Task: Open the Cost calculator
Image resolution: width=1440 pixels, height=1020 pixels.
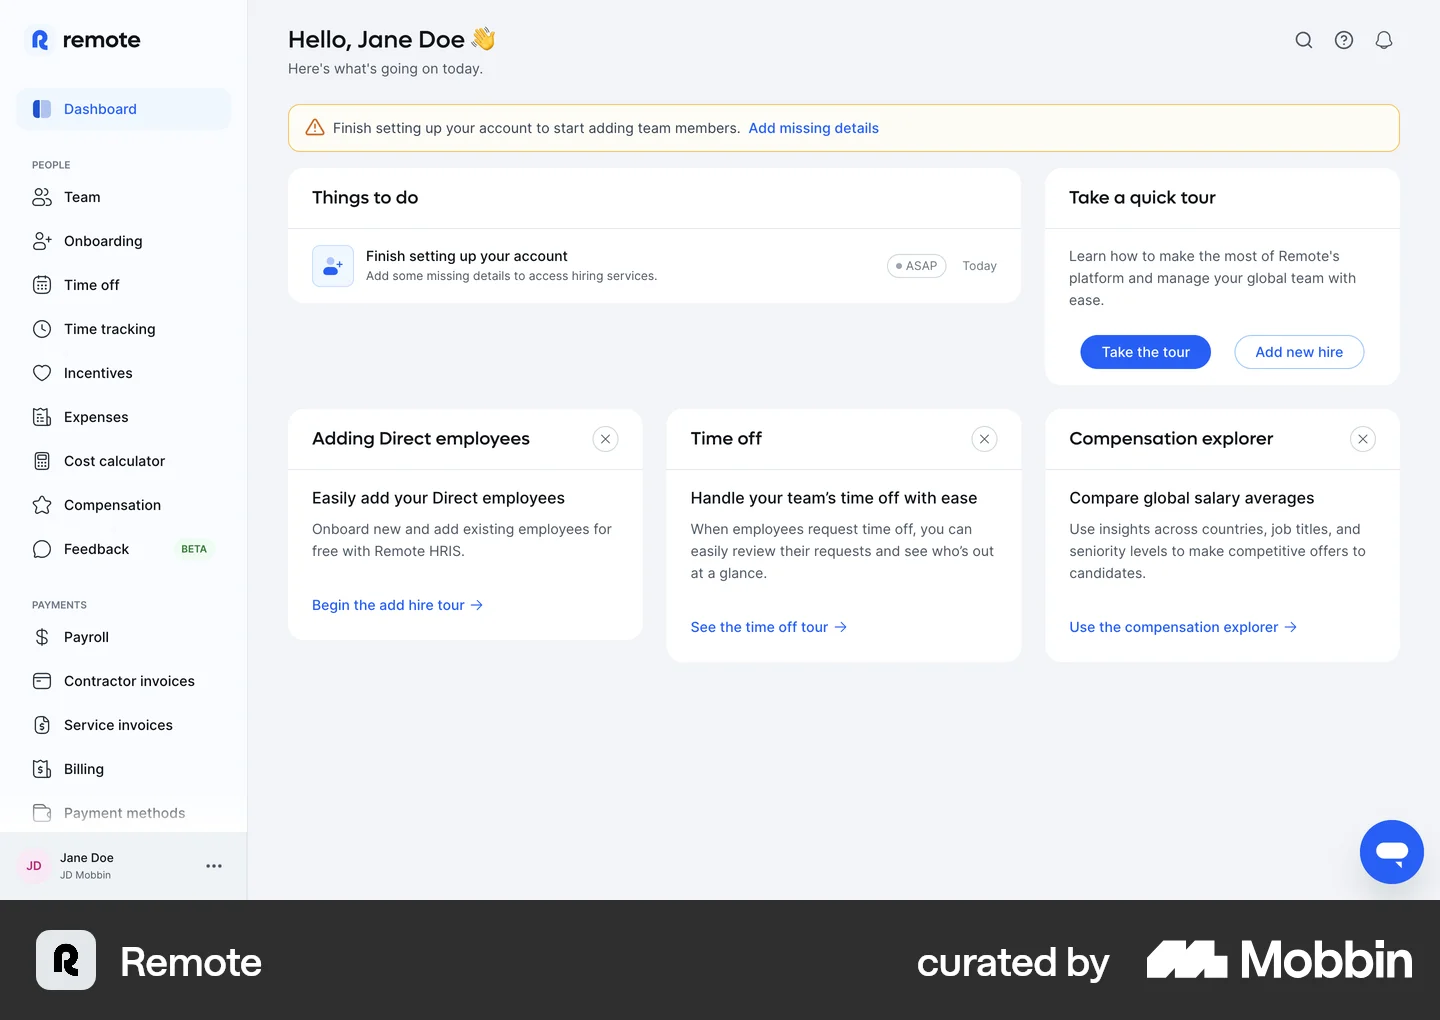Action: pos(123,461)
